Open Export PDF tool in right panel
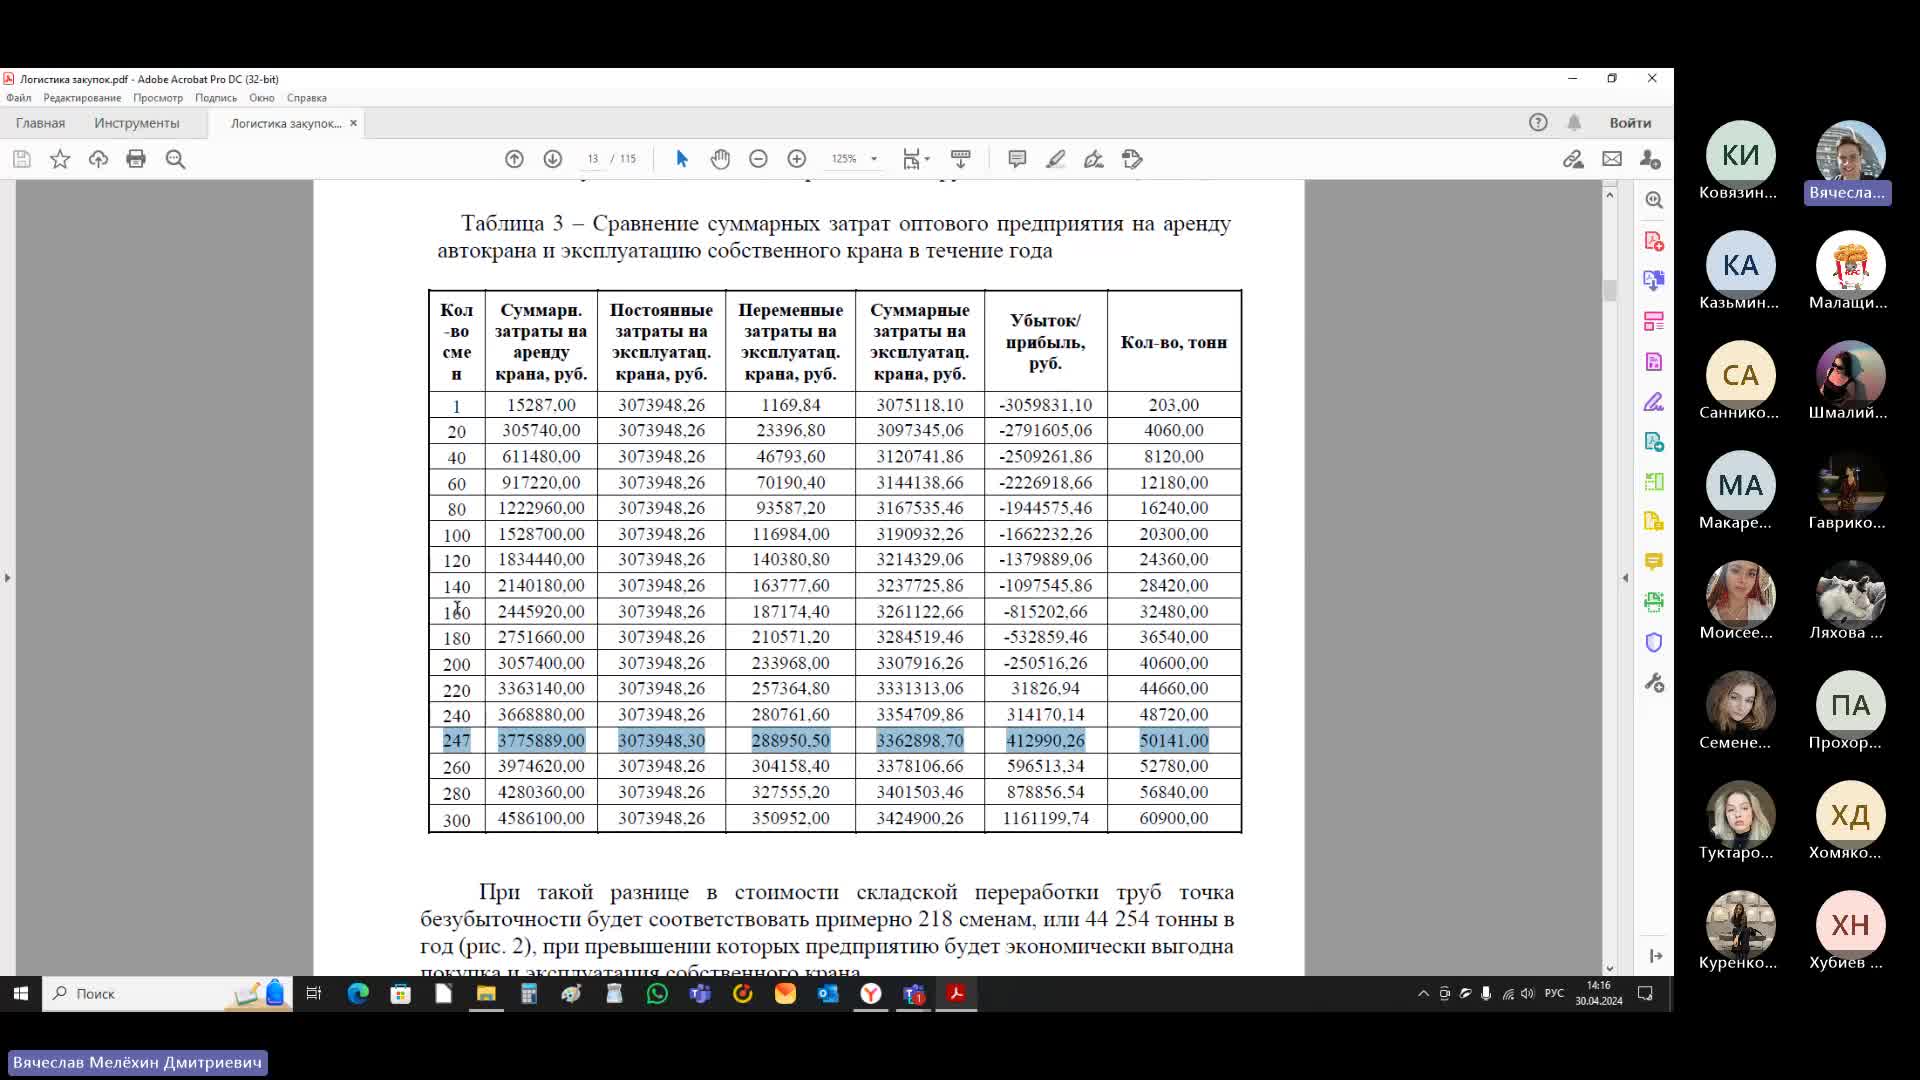1920x1080 pixels. 1654,281
